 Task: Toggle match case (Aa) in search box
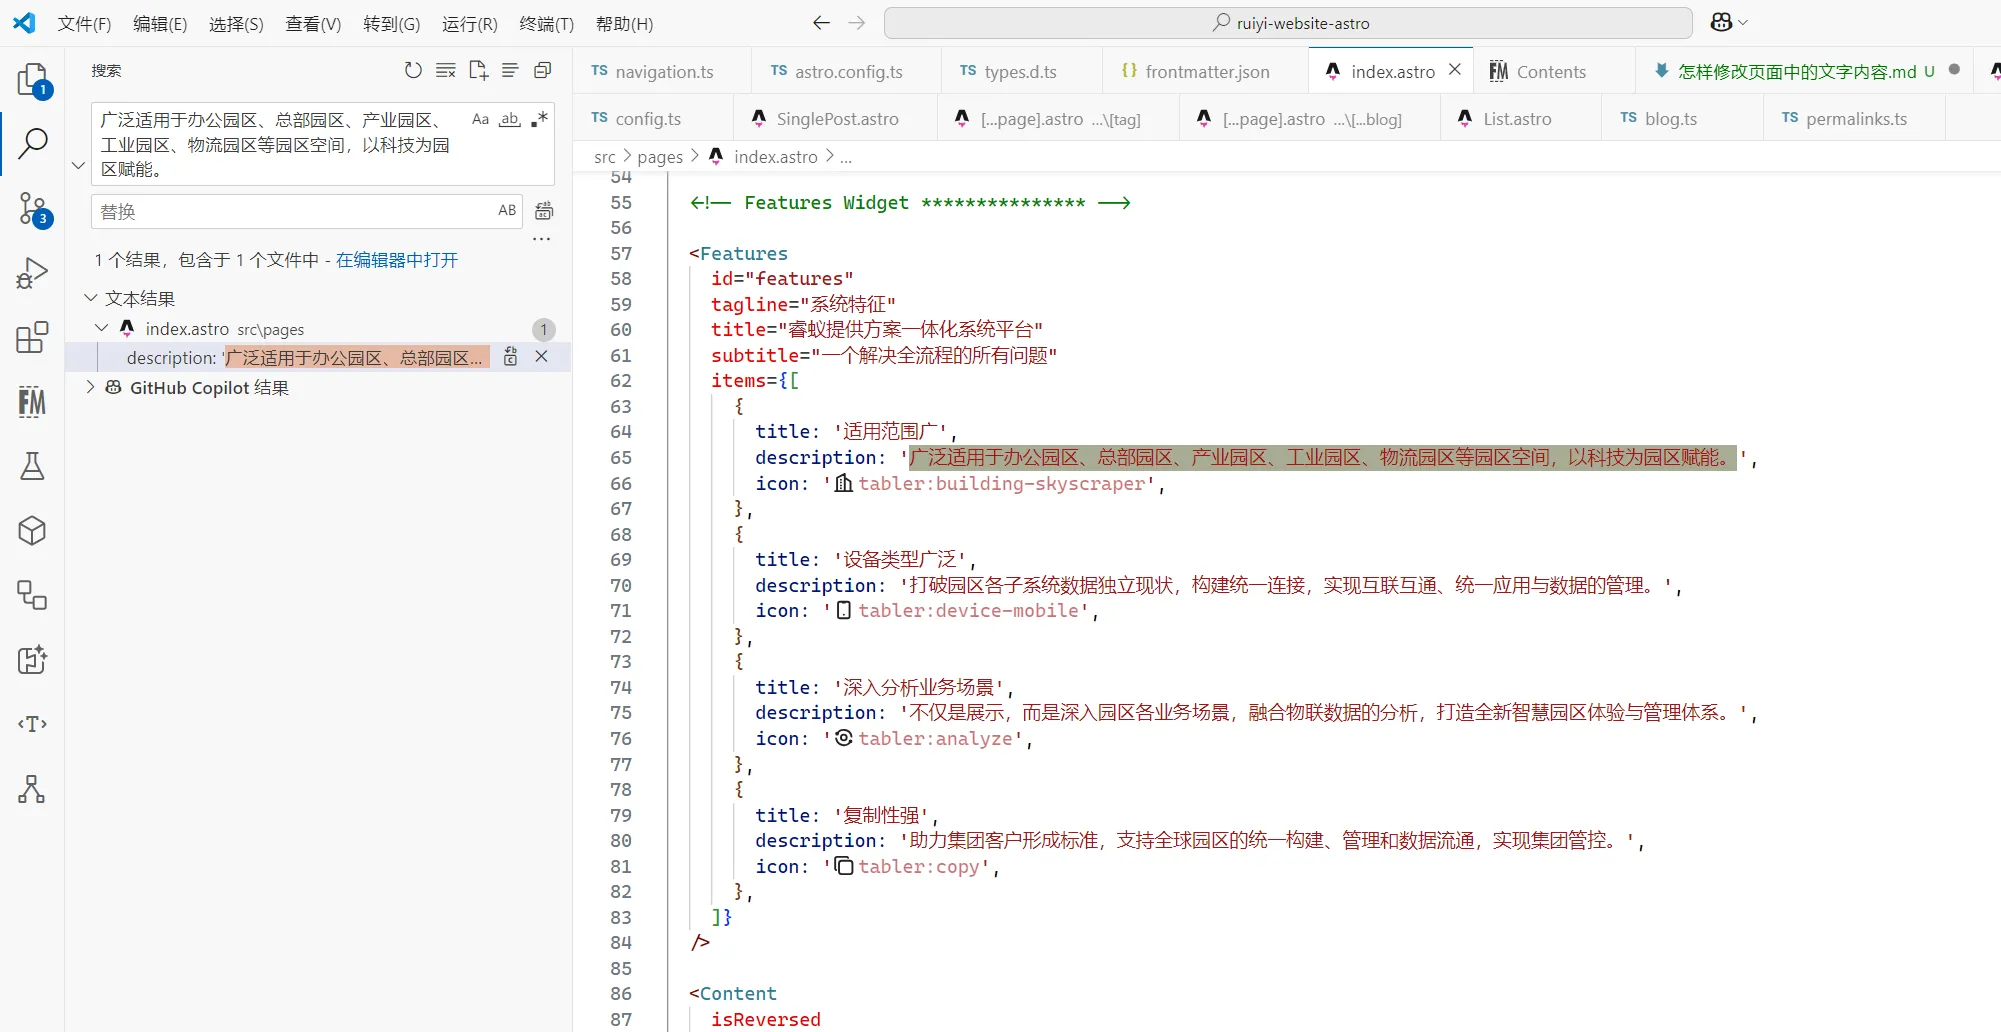(480, 119)
